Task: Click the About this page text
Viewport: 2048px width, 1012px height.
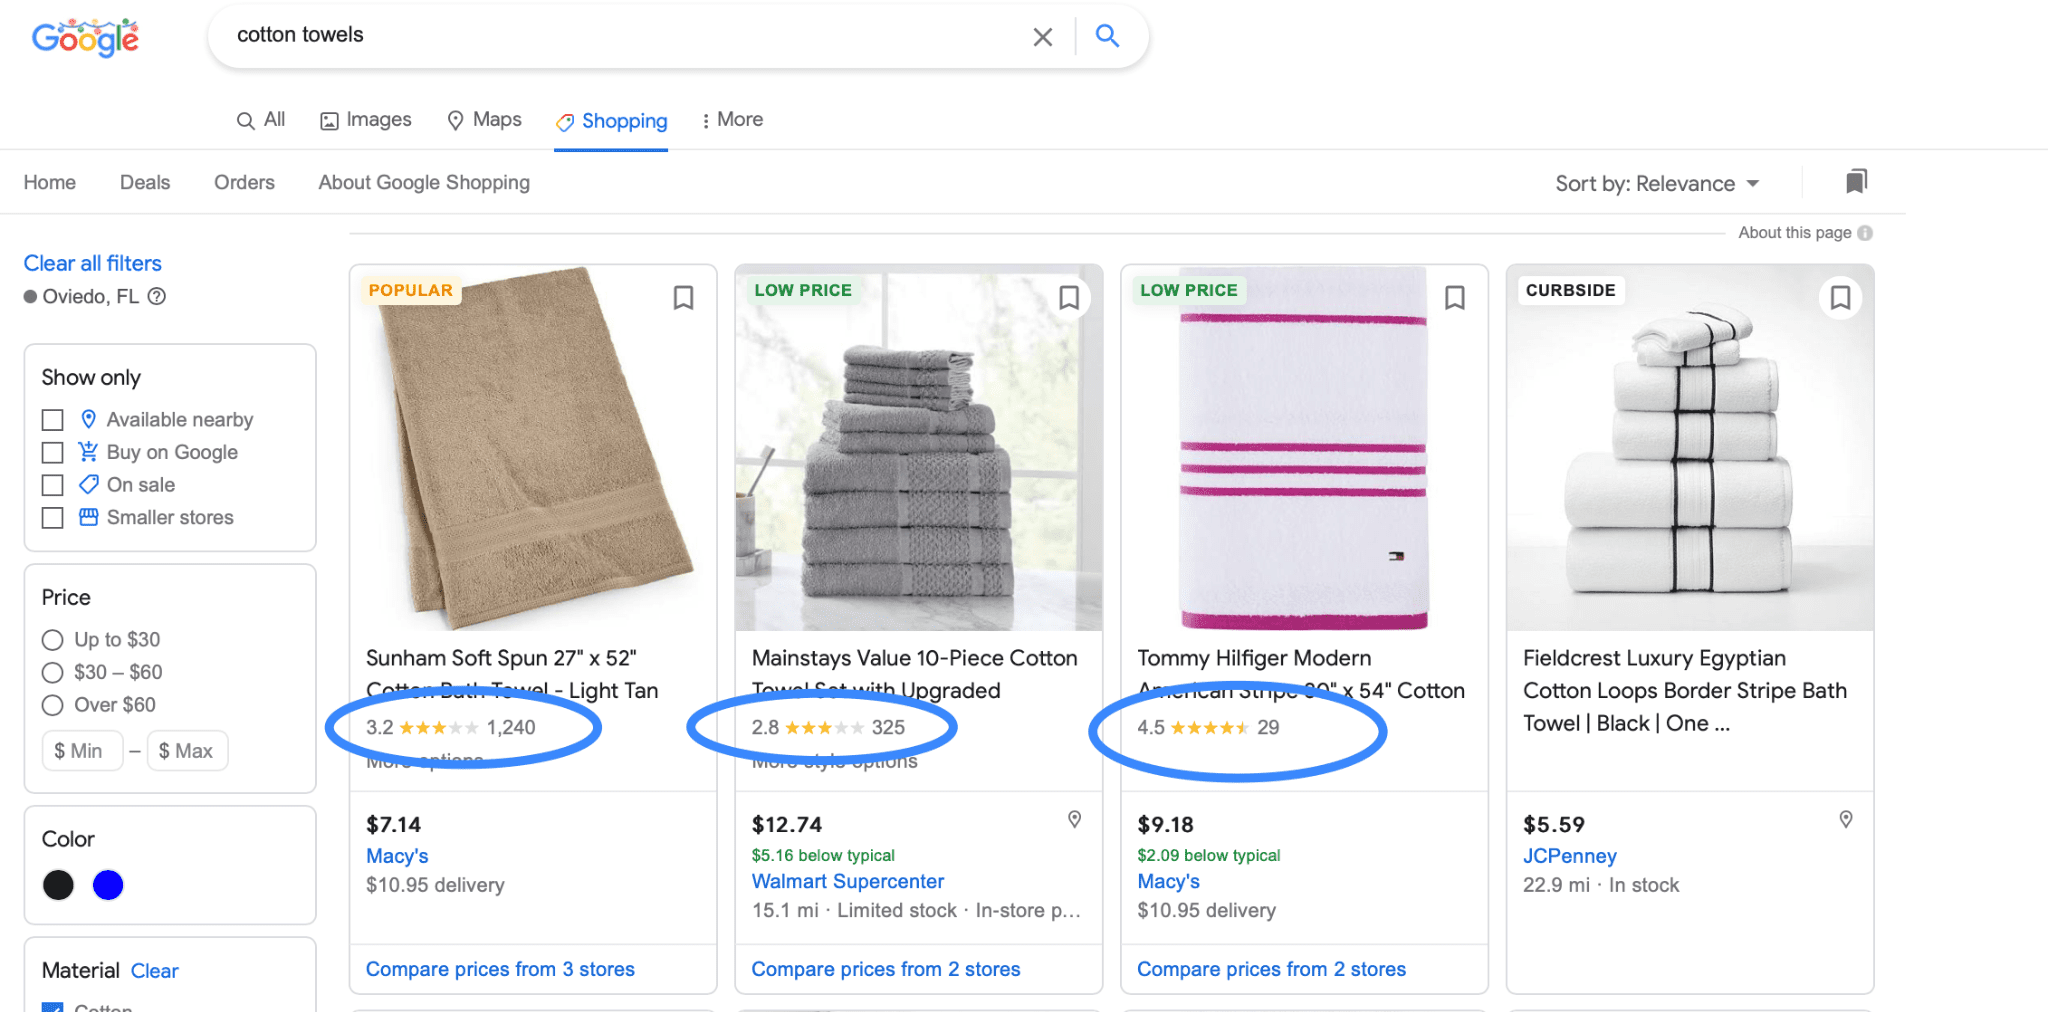Action: pyautogui.click(x=1795, y=233)
